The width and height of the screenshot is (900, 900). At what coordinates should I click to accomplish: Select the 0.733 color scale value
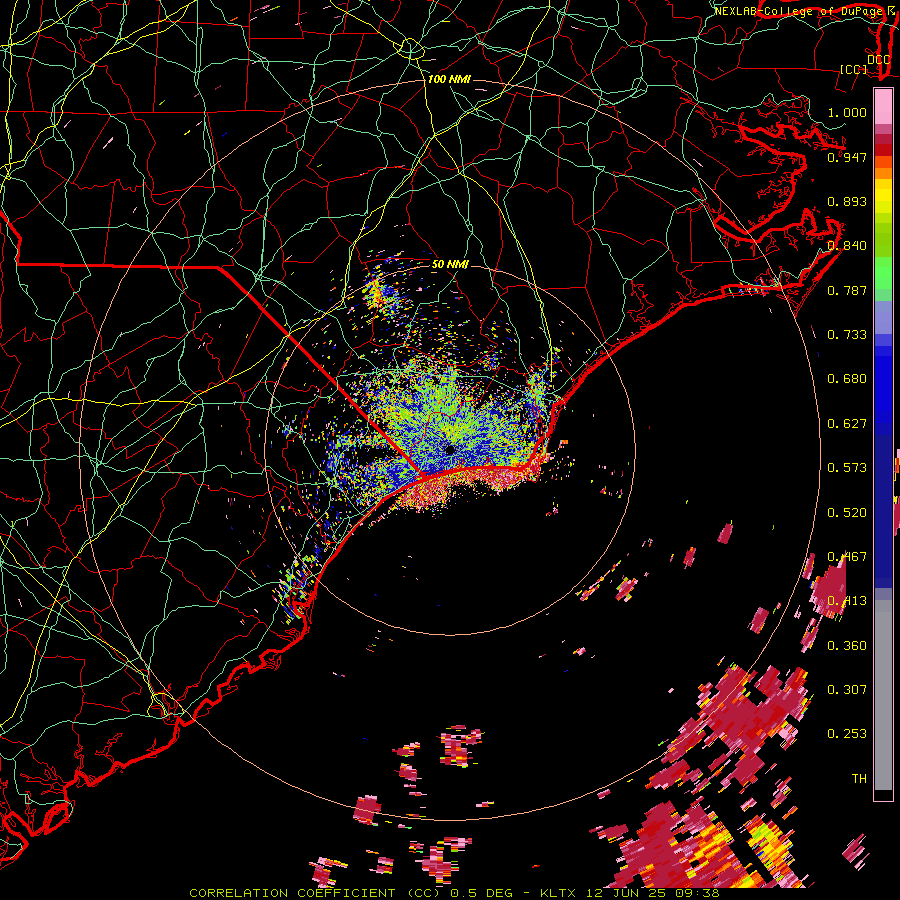click(847, 335)
